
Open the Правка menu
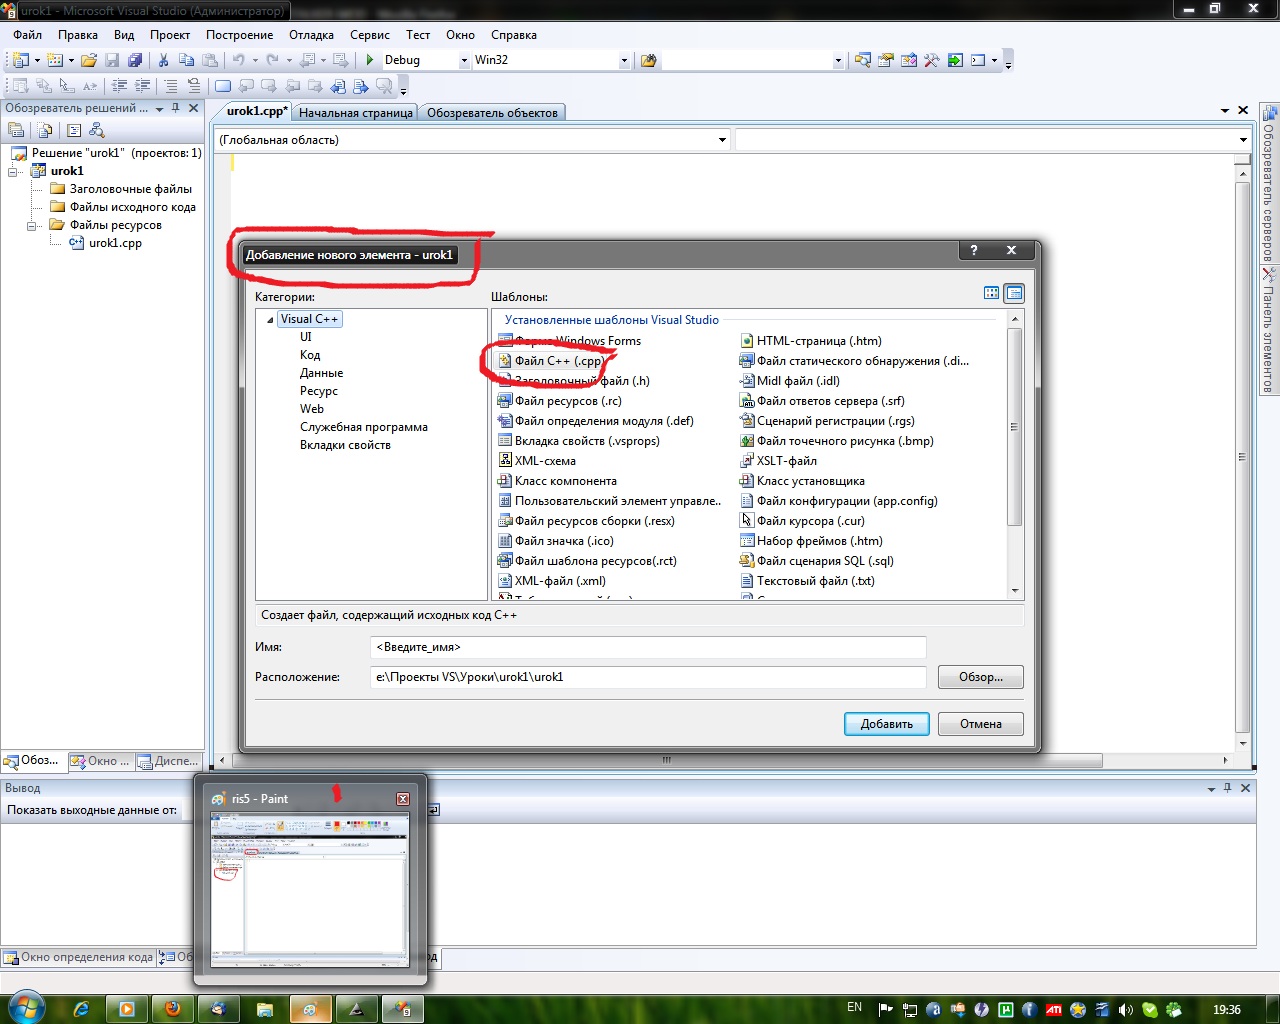pos(78,35)
